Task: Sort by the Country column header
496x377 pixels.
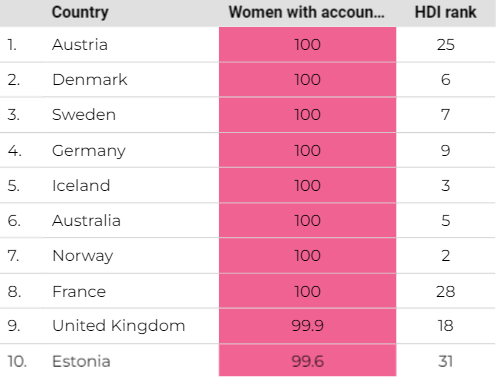Action: (80, 12)
